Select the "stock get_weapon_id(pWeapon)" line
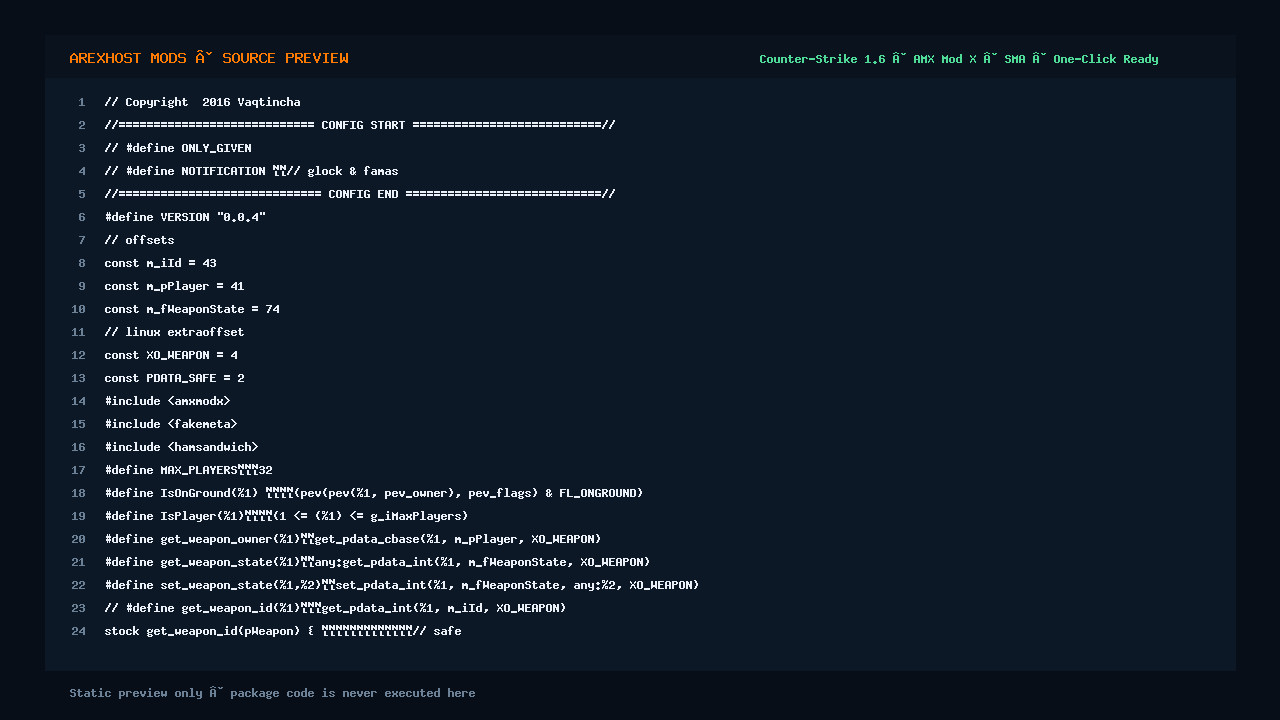Image resolution: width=1280 pixels, height=720 pixels. pos(283,631)
